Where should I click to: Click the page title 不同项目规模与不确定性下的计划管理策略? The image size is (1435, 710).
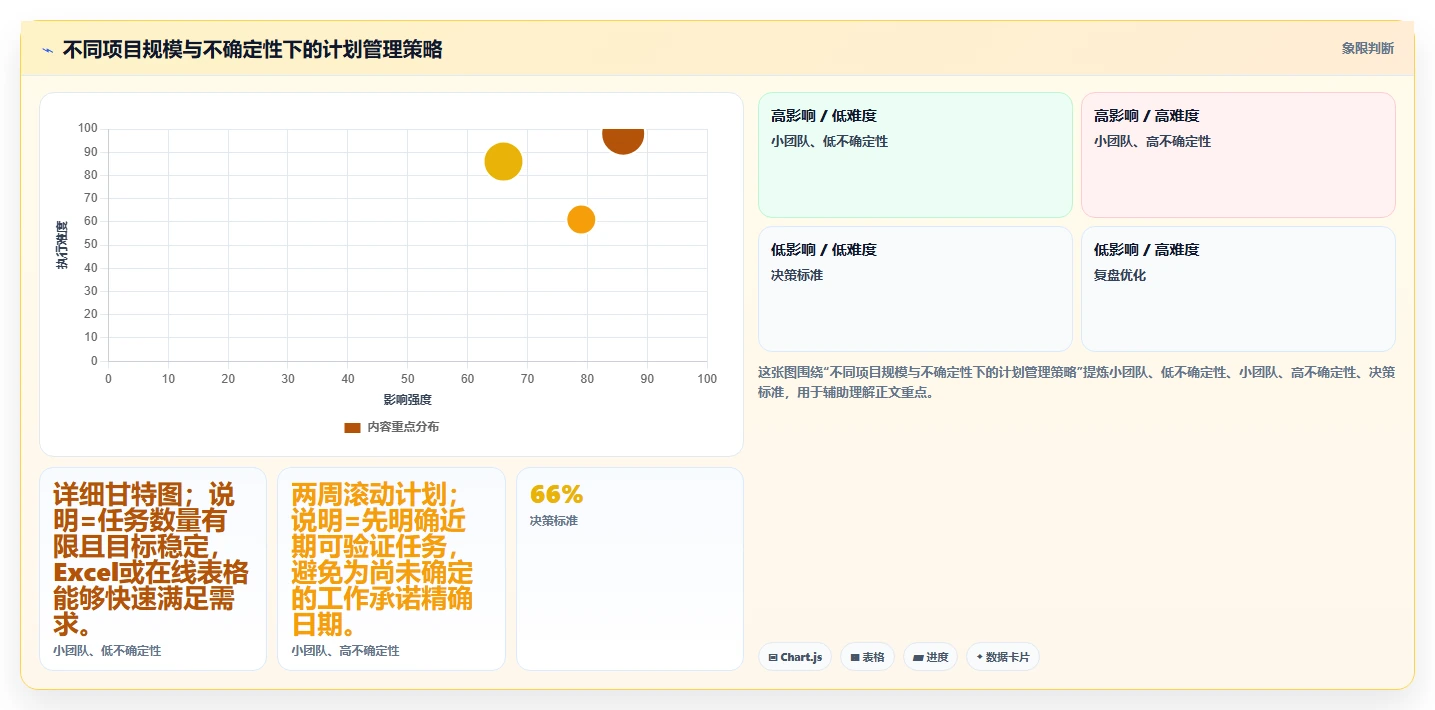click(x=252, y=50)
